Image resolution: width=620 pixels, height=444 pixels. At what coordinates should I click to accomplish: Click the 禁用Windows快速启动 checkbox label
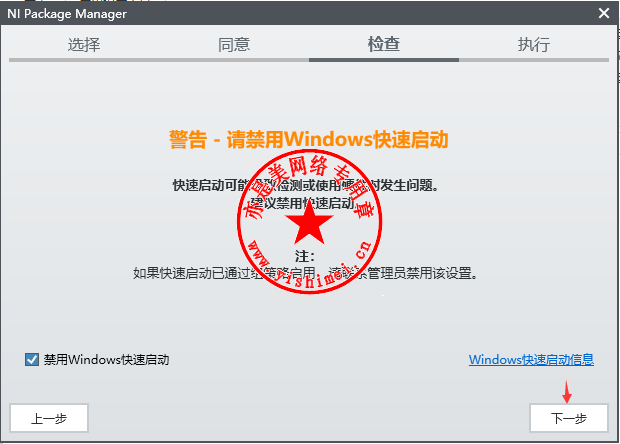pos(106,359)
